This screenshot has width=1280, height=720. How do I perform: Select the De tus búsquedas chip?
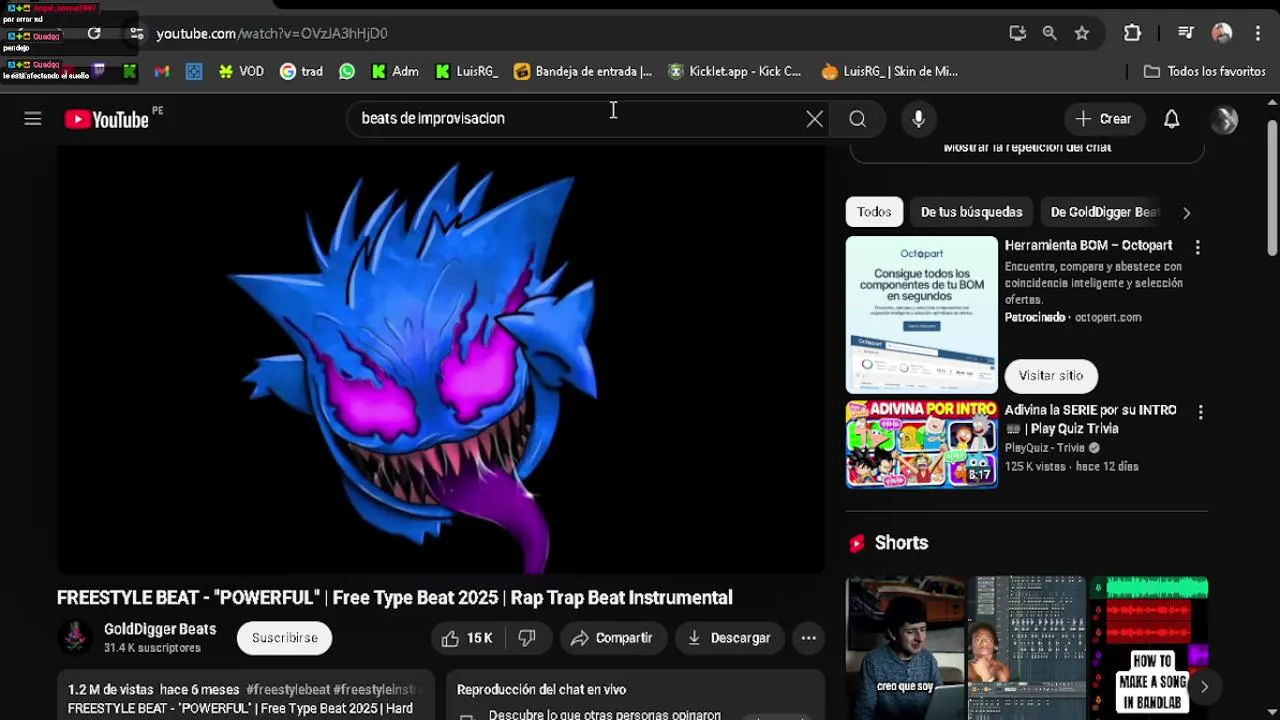tap(971, 212)
